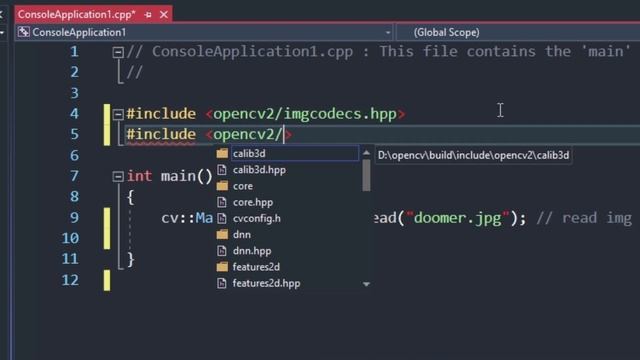This screenshot has width=640, height=360.
Task: Collapse the main function at line 7
Action: [x=118, y=176]
